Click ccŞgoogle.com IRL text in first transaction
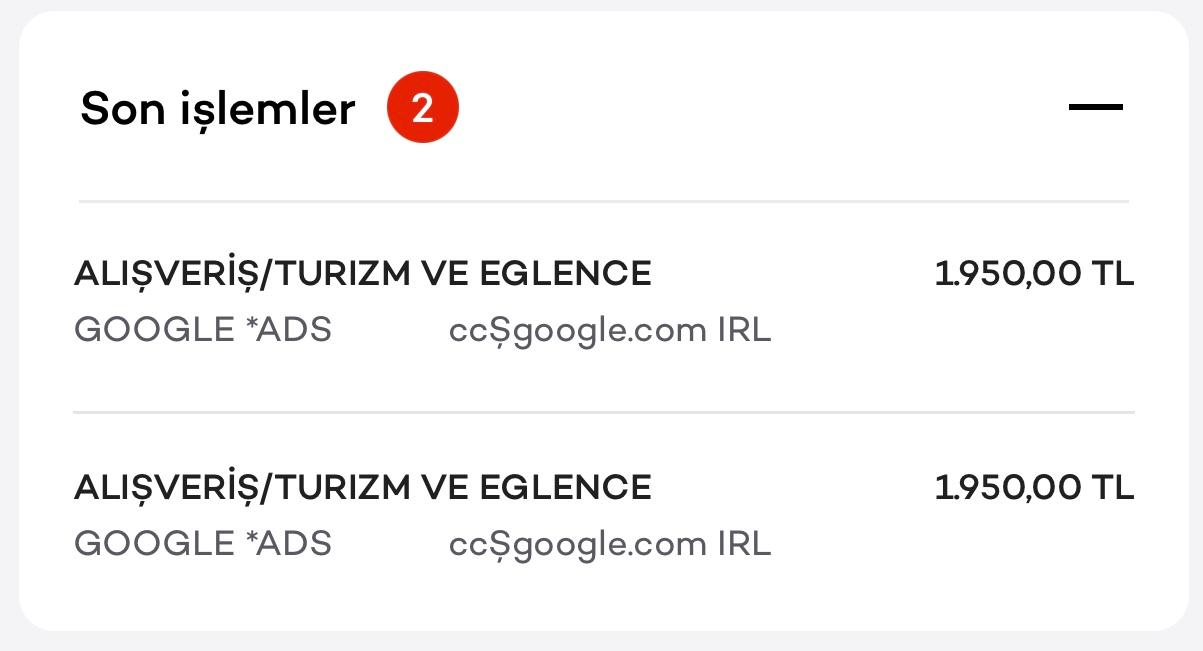Viewport: 1203px width, 651px height. [x=609, y=328]
